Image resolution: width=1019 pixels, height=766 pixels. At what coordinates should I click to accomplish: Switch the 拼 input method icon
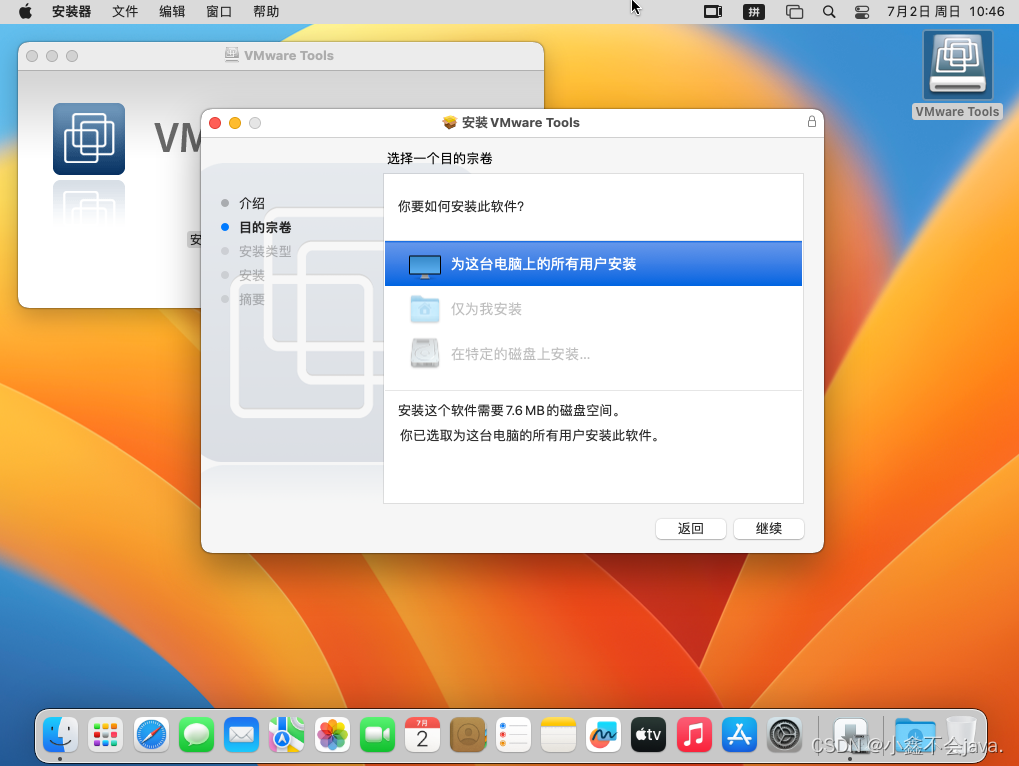[754, 12]
